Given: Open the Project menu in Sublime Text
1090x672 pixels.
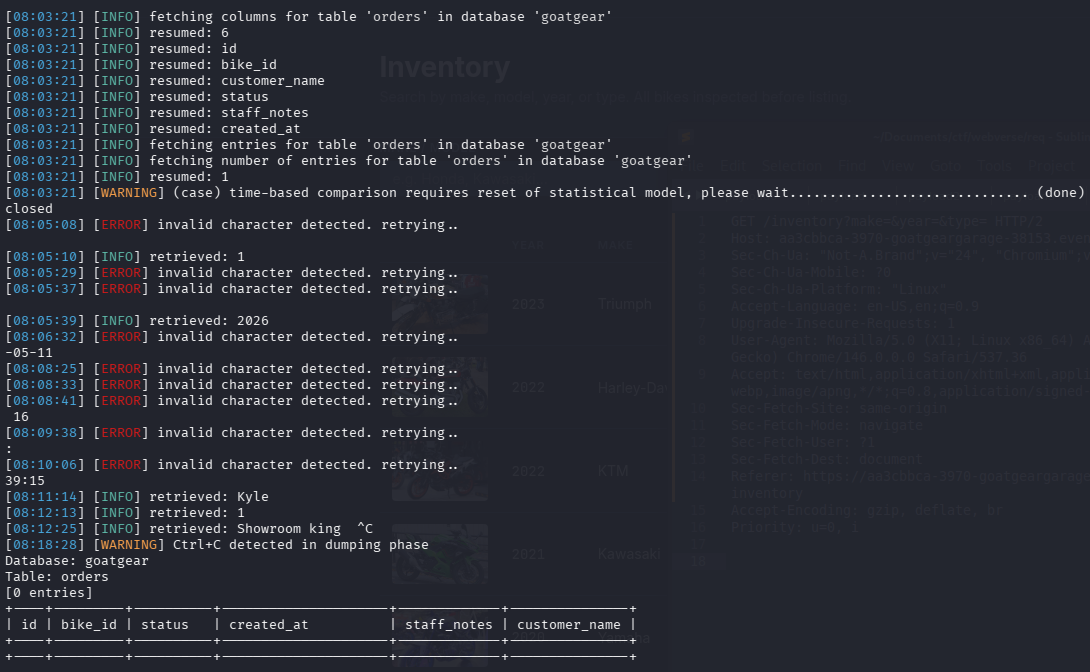Looking at the screenshot, I should tap(1051, 166).
